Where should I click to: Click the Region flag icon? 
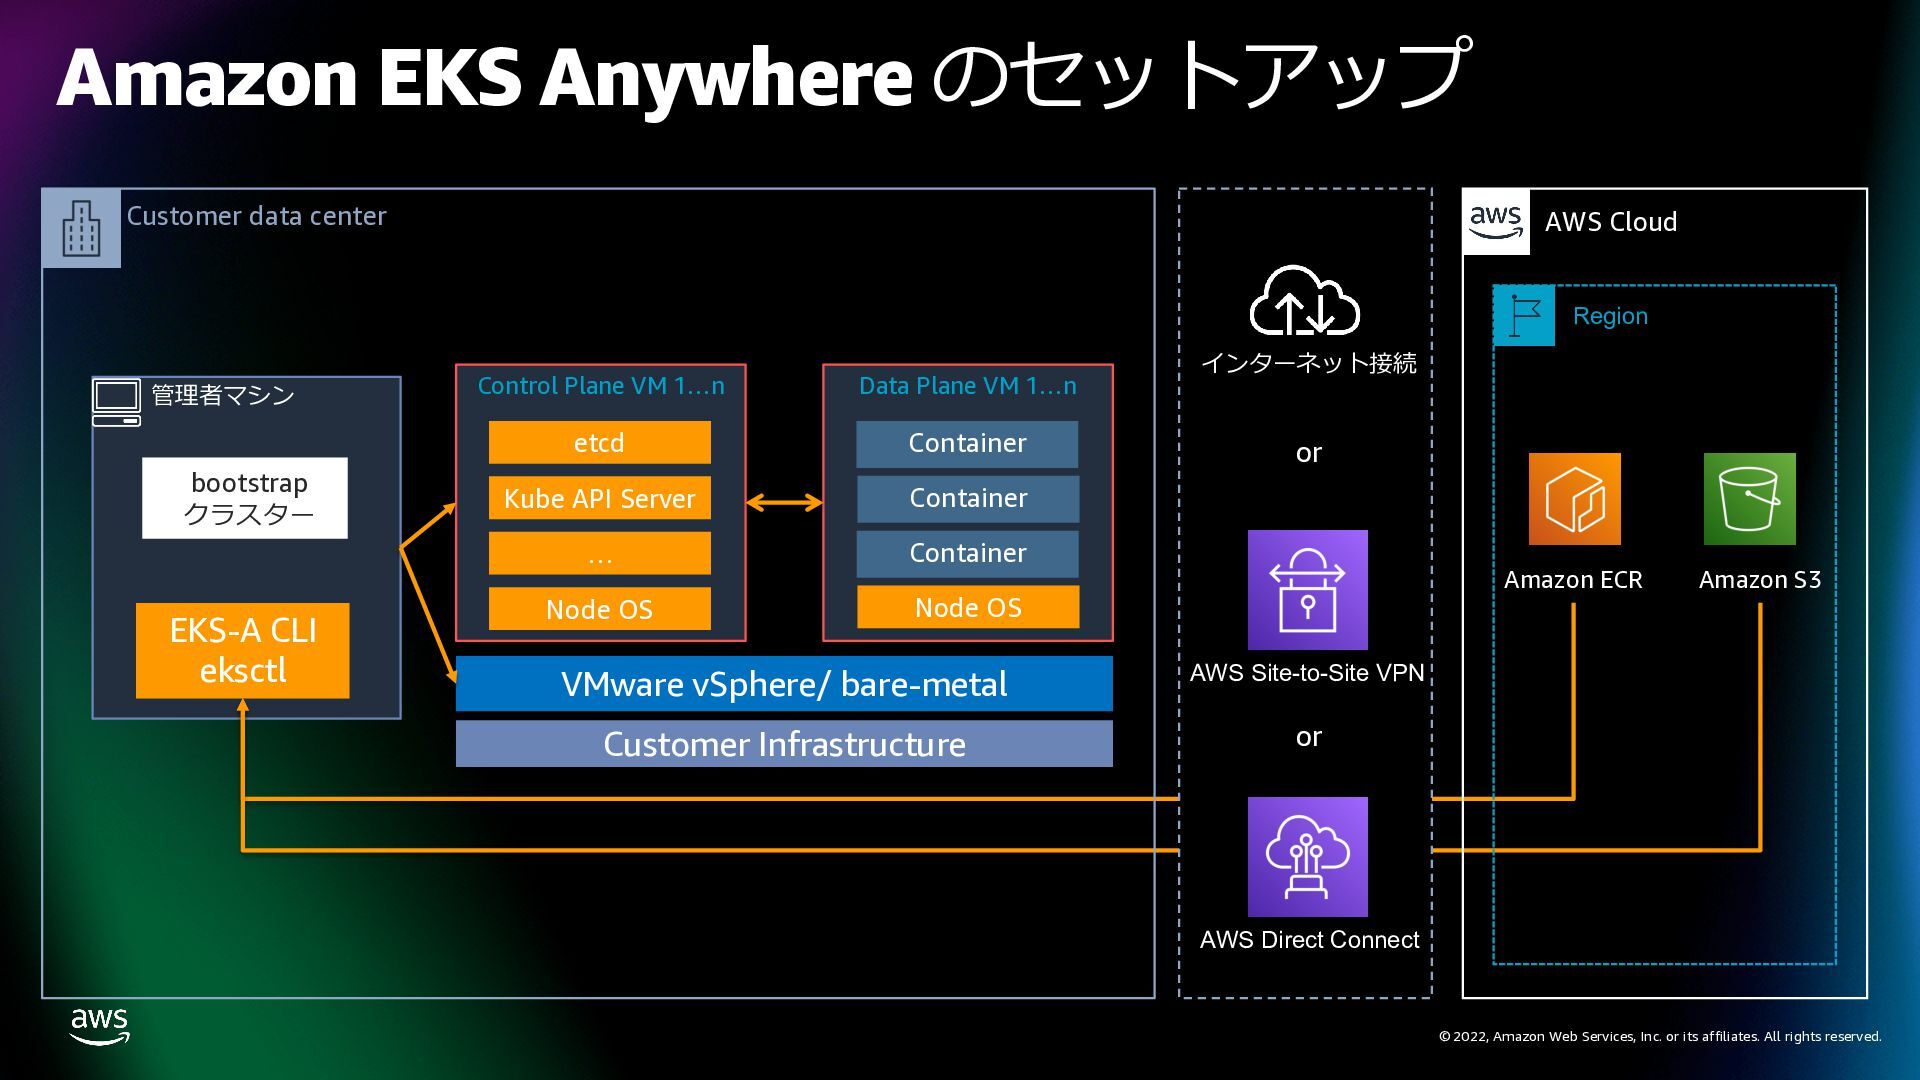pos(1524,316)
